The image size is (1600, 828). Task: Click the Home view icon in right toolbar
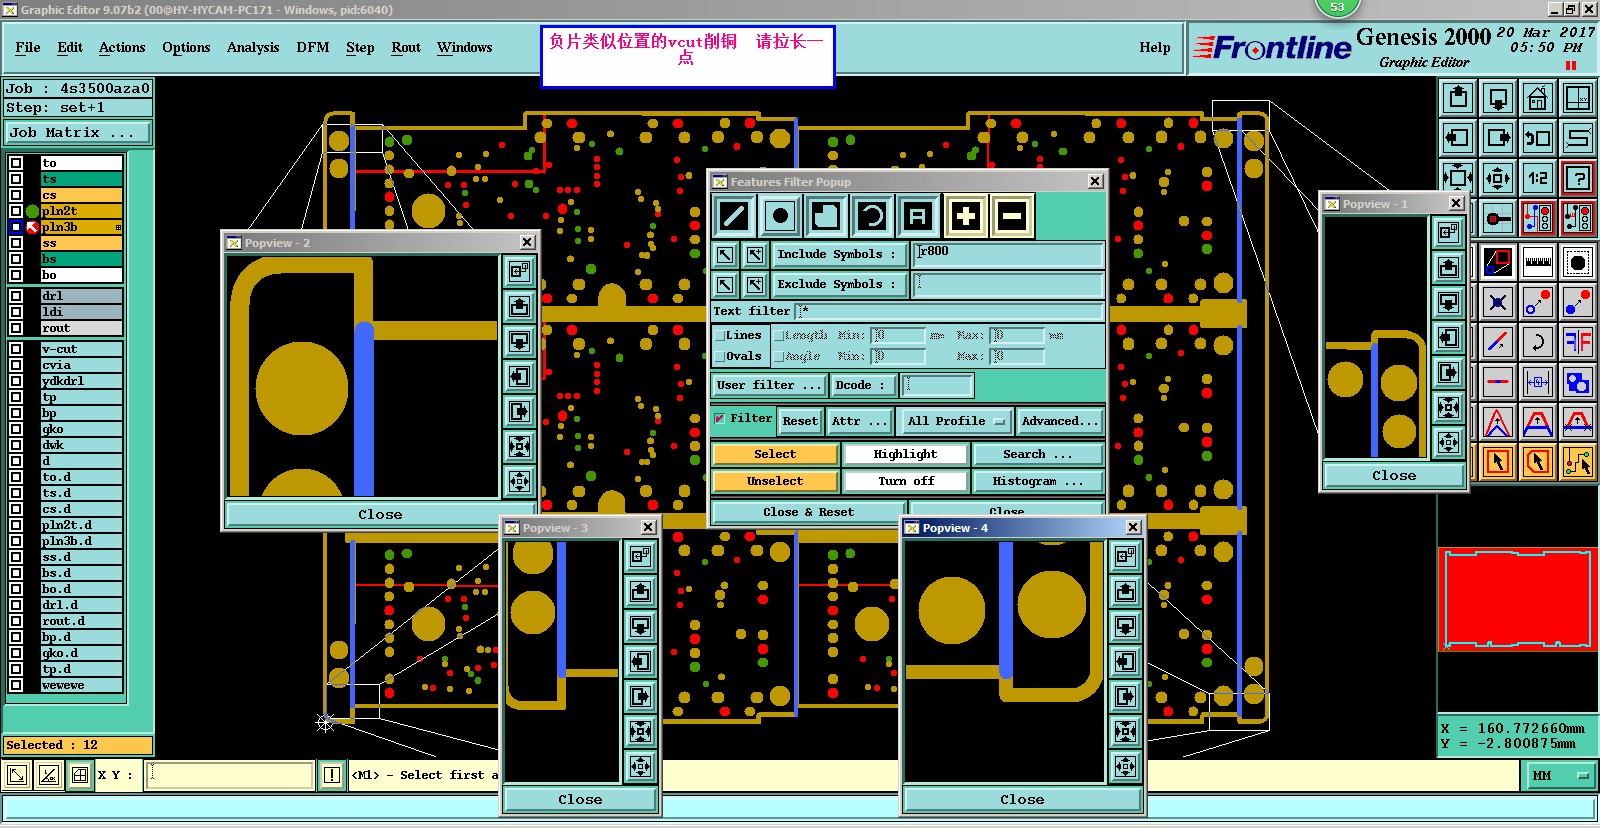click(x=1538, y=98)
